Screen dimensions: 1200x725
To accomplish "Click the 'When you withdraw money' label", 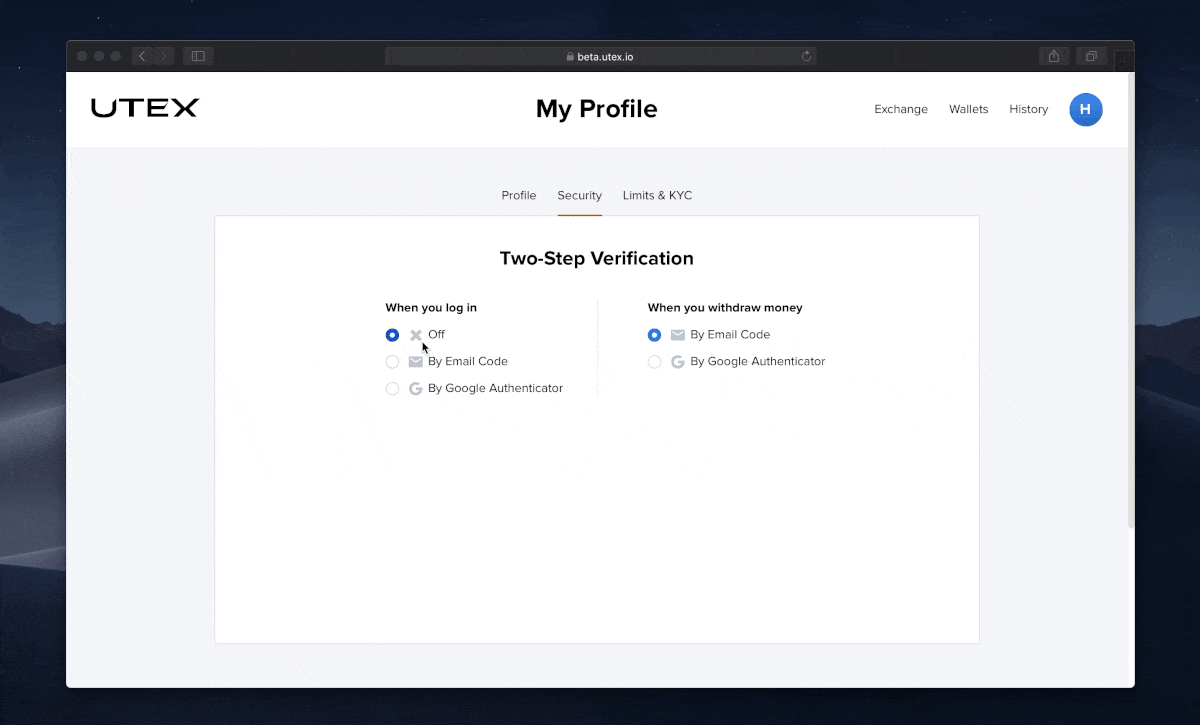I will (725, 308).
